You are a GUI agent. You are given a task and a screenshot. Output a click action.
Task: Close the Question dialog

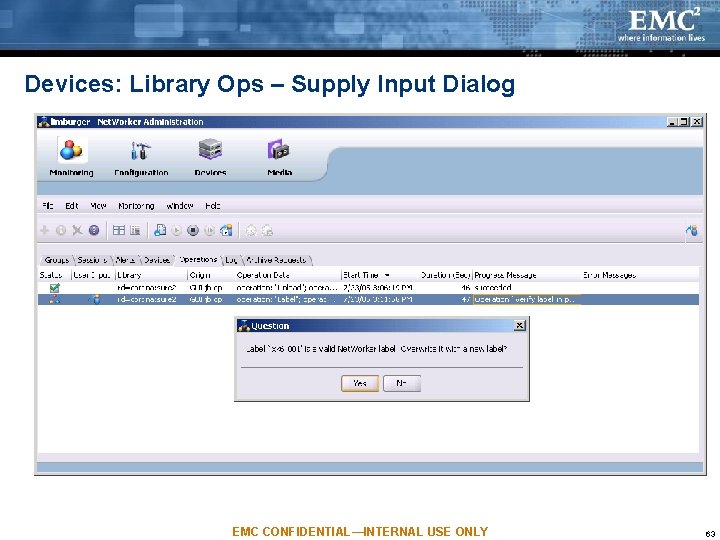[519, 326]
